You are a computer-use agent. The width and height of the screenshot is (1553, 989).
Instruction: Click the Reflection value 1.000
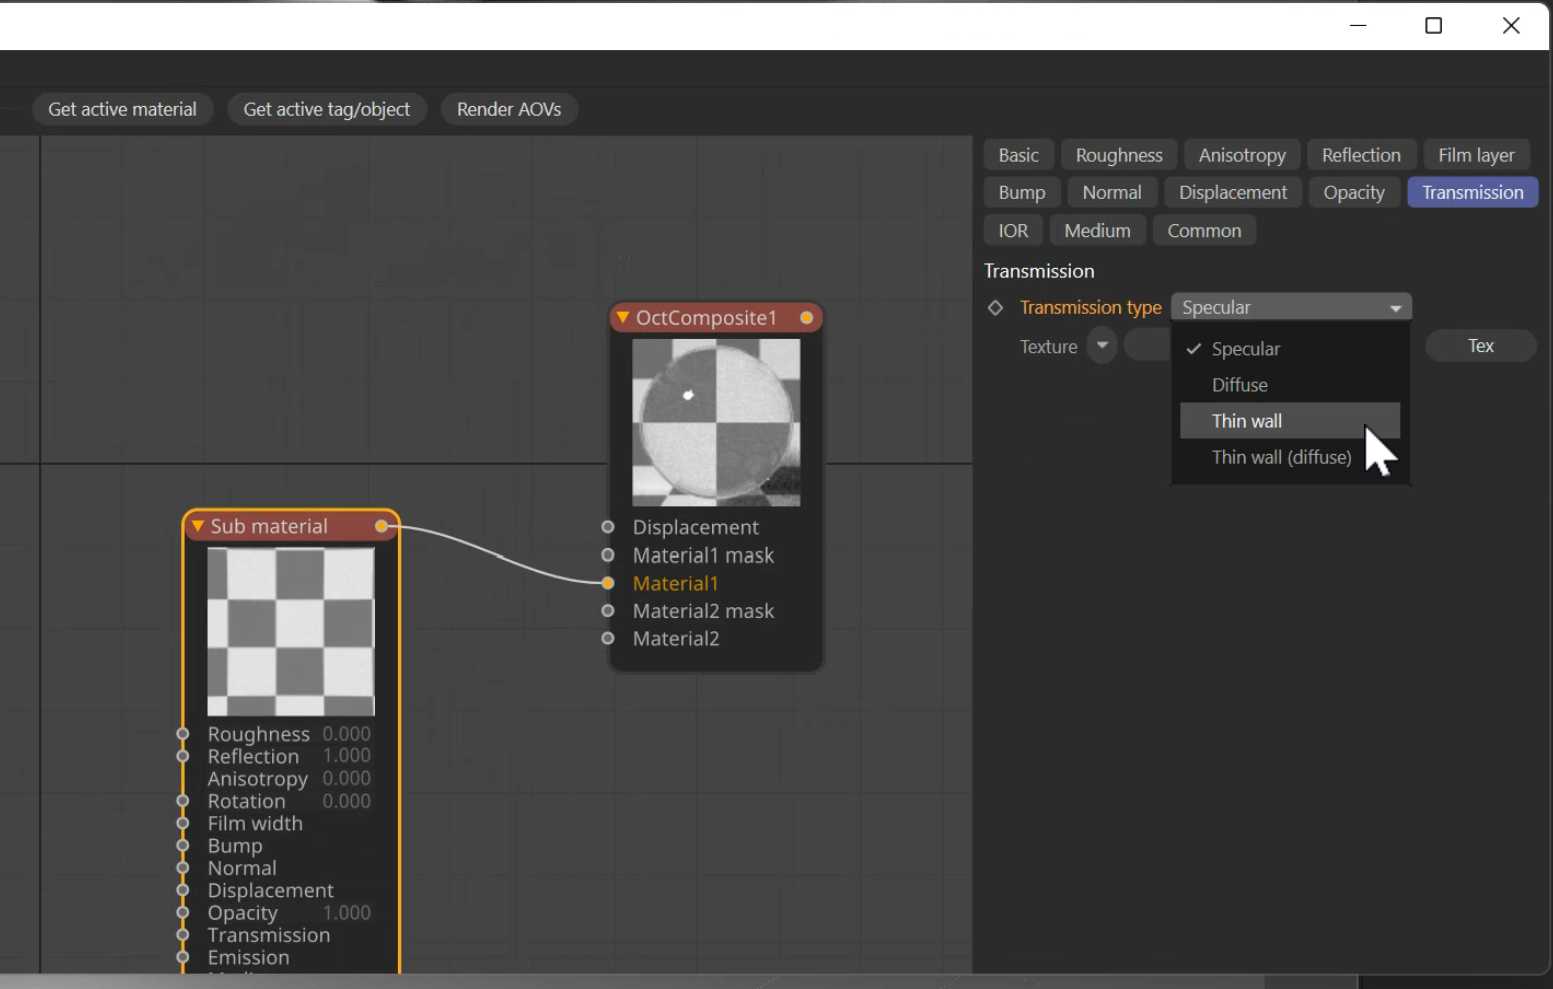[347, 756]
